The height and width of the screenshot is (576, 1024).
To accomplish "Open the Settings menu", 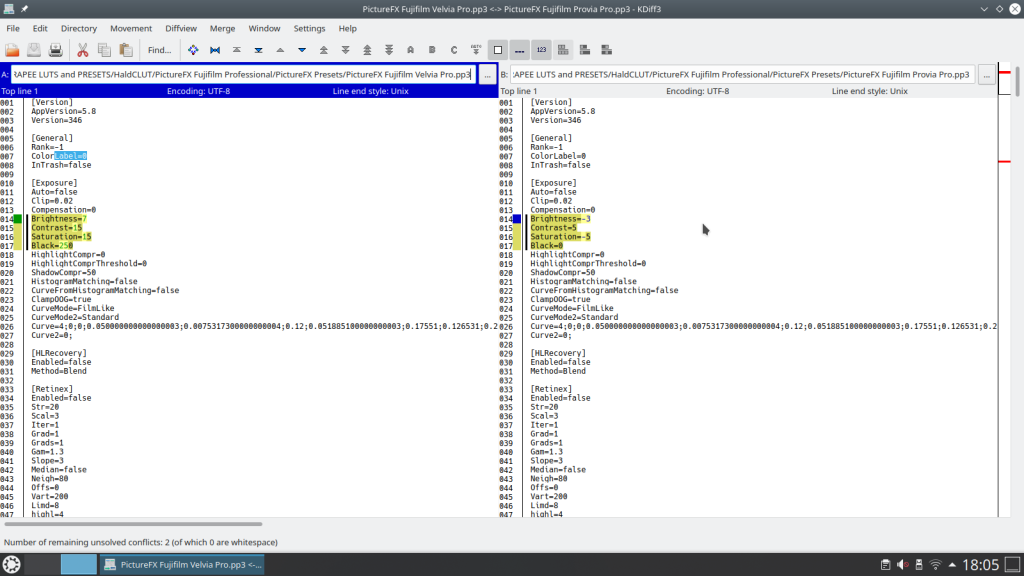I will 309,28.
